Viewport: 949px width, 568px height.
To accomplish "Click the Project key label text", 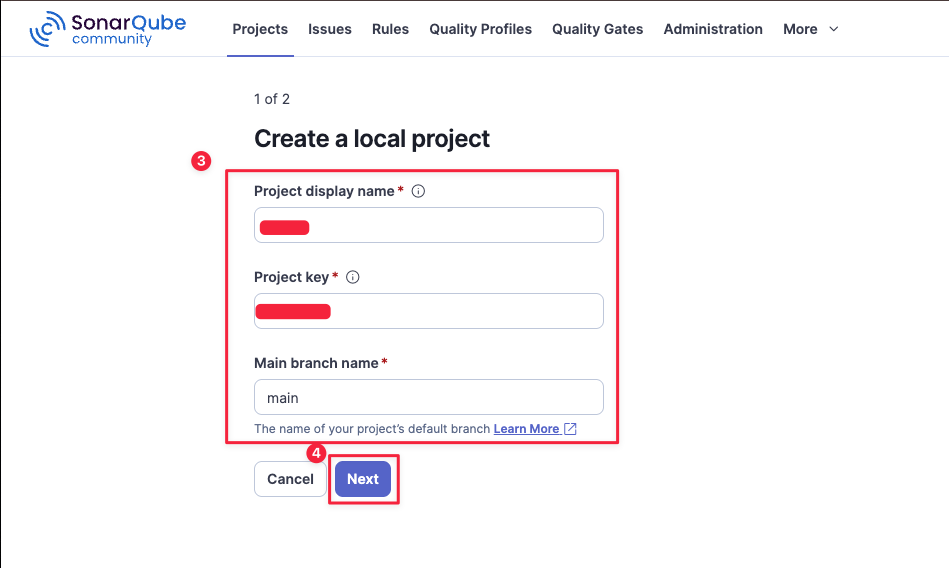I will pyautogui.click(x=291, y=277).
